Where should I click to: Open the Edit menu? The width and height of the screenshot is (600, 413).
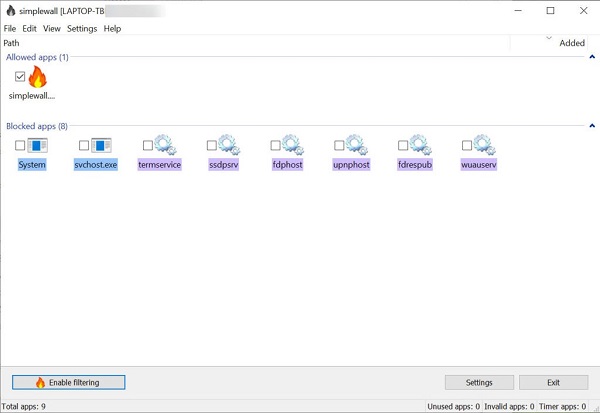29,29
